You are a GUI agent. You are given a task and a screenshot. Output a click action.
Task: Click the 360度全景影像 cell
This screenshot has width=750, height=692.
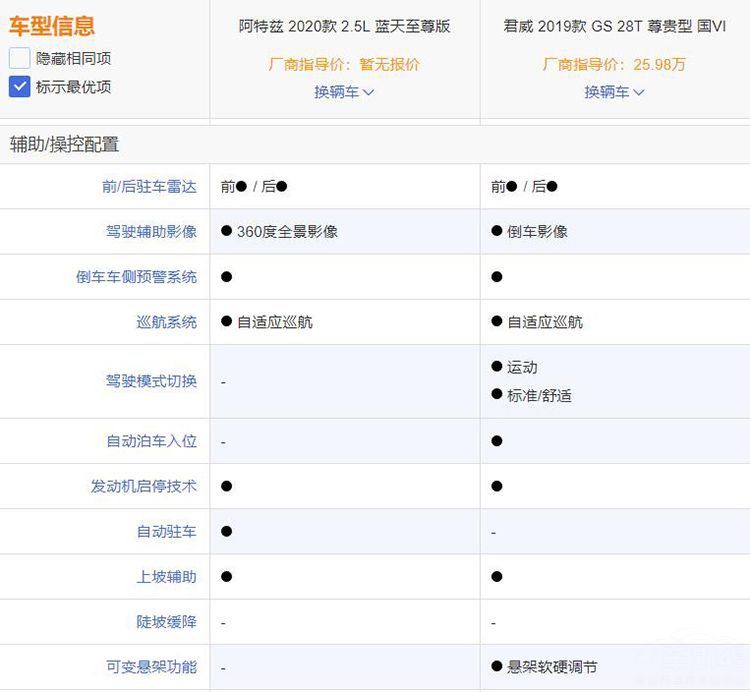click(280, 231)
